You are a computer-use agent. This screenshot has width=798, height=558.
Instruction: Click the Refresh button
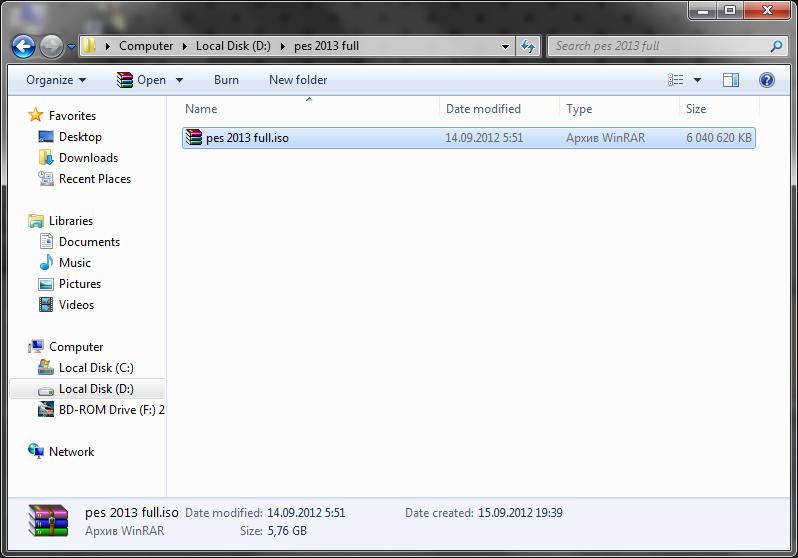528,47
